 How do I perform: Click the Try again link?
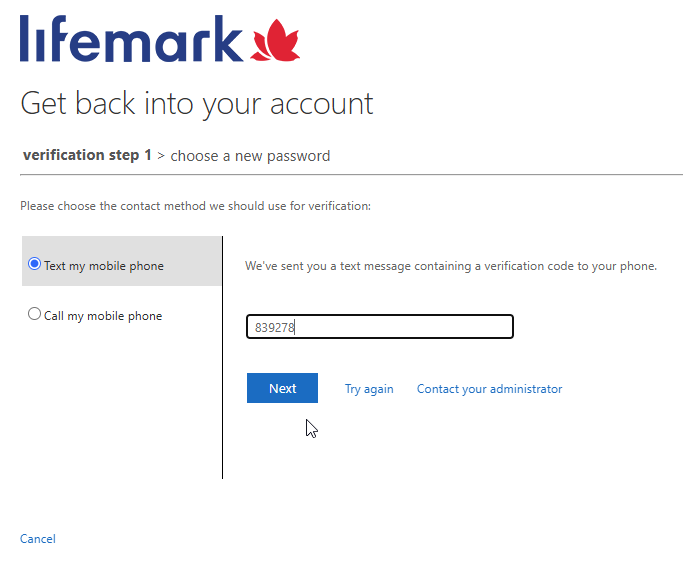tap(369, 389)
